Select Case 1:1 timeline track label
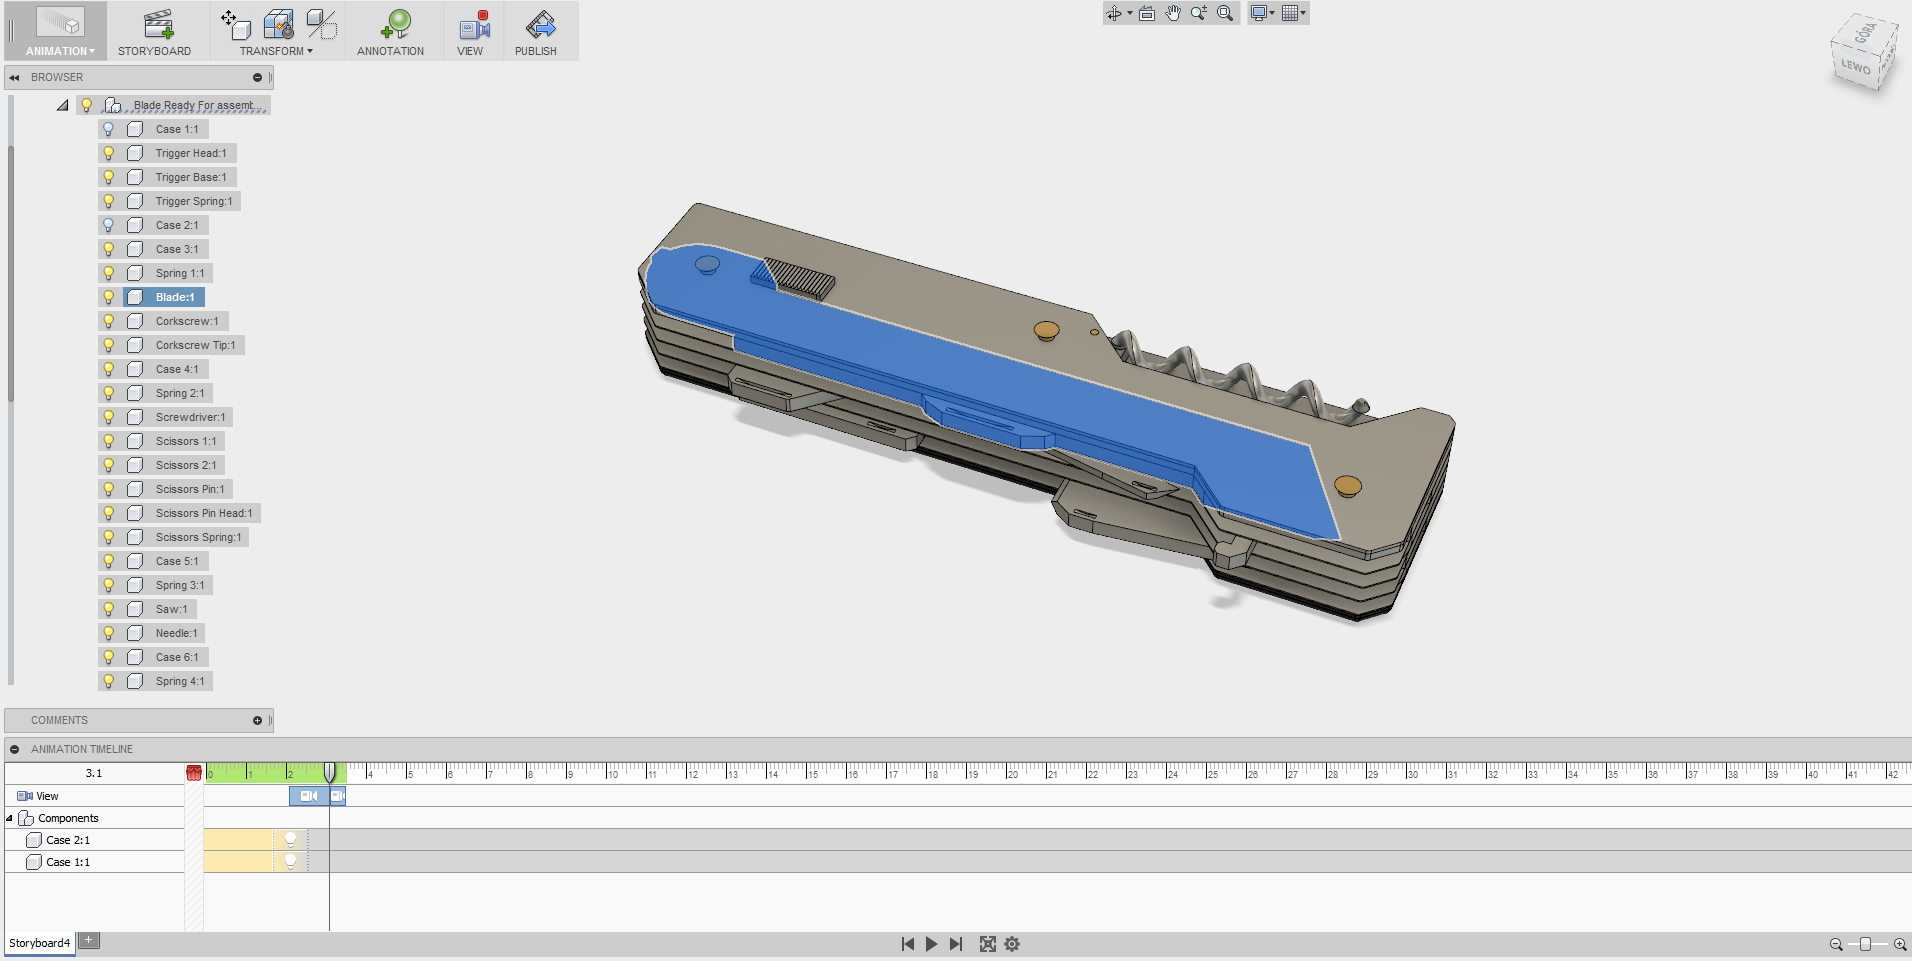 68,862
